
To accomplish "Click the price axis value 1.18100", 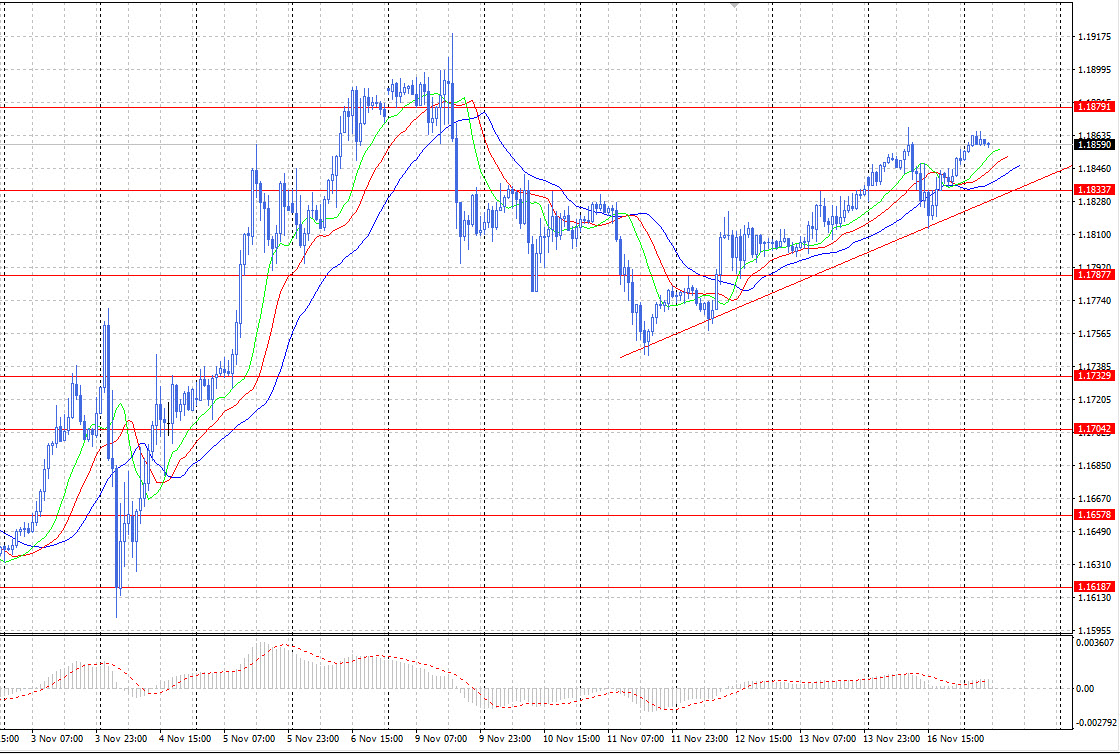I will [1095, 235].
